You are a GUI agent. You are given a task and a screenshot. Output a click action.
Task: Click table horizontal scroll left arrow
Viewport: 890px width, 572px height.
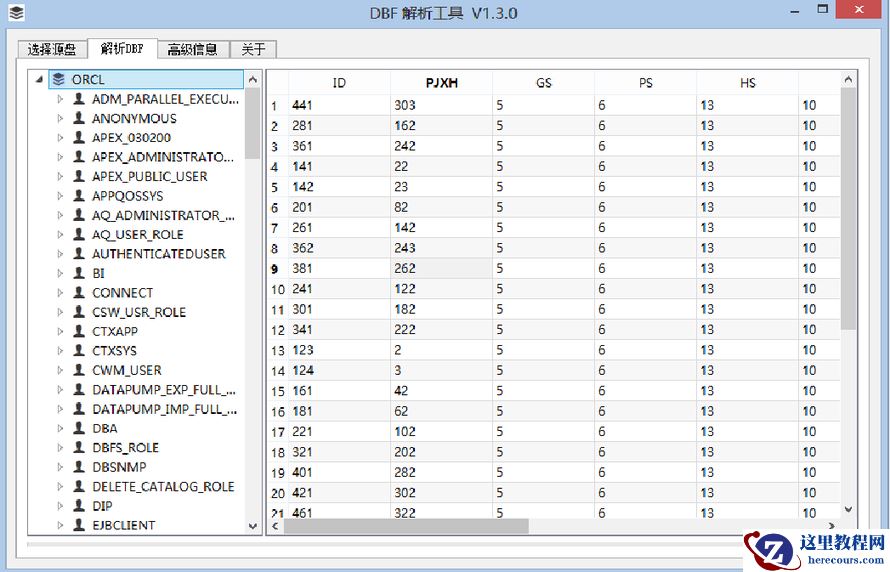(x=275, y=527)
